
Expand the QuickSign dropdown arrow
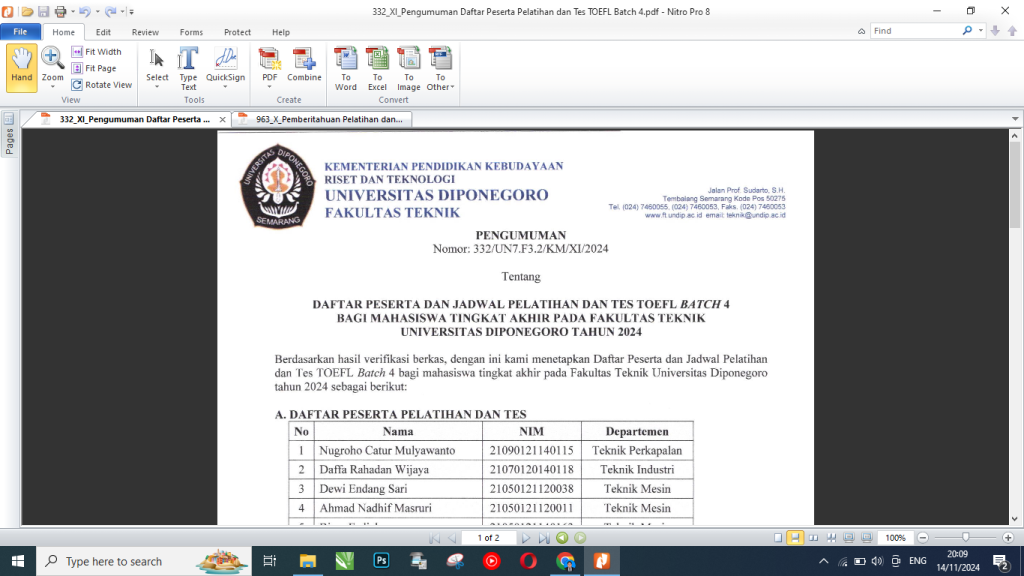(x=225, y=86)
